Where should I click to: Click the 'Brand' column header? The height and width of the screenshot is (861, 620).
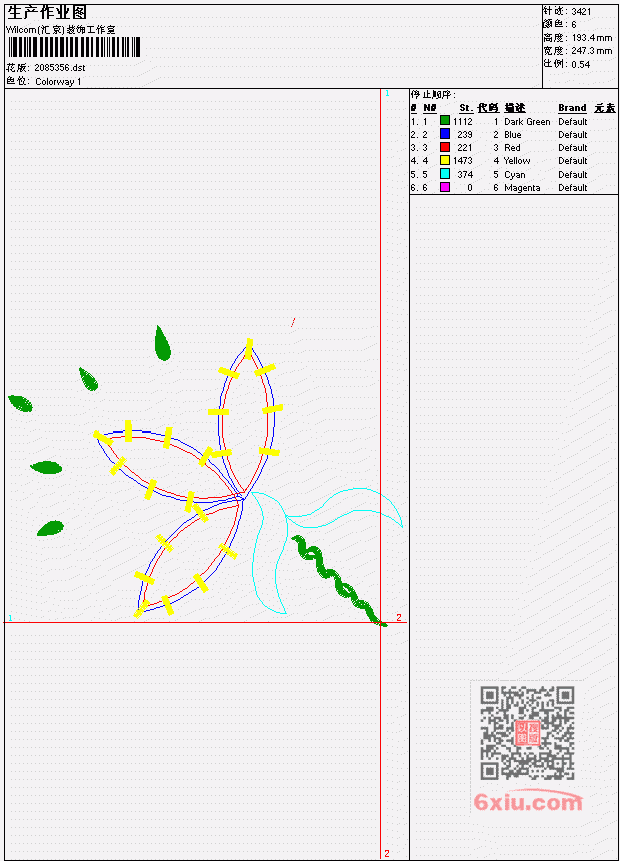click(572, 108)
